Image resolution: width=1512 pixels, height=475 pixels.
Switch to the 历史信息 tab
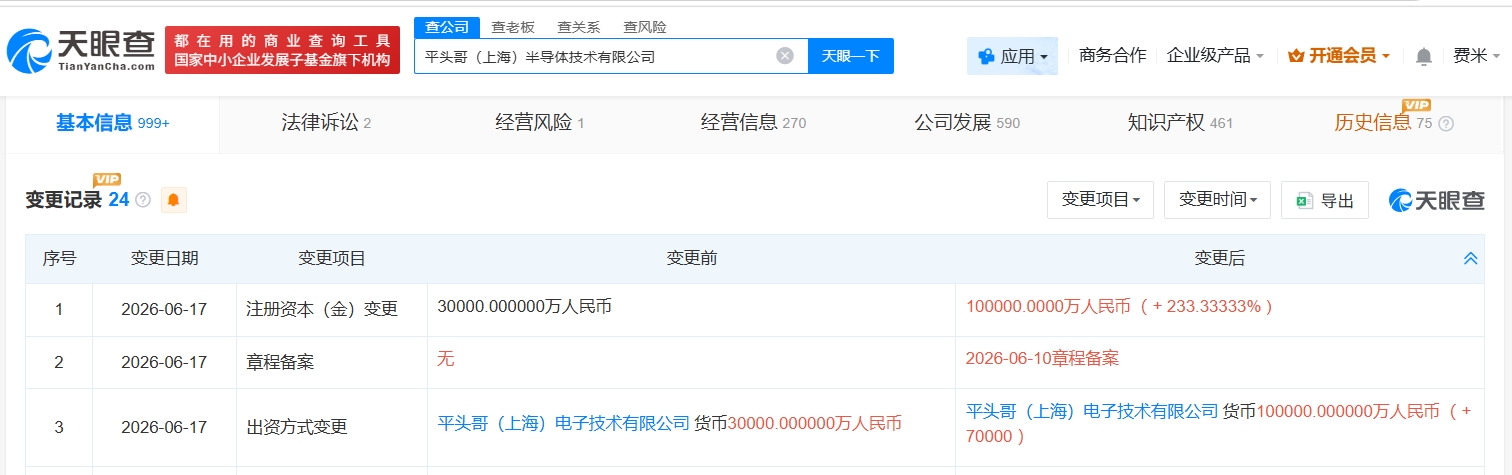1384,123
